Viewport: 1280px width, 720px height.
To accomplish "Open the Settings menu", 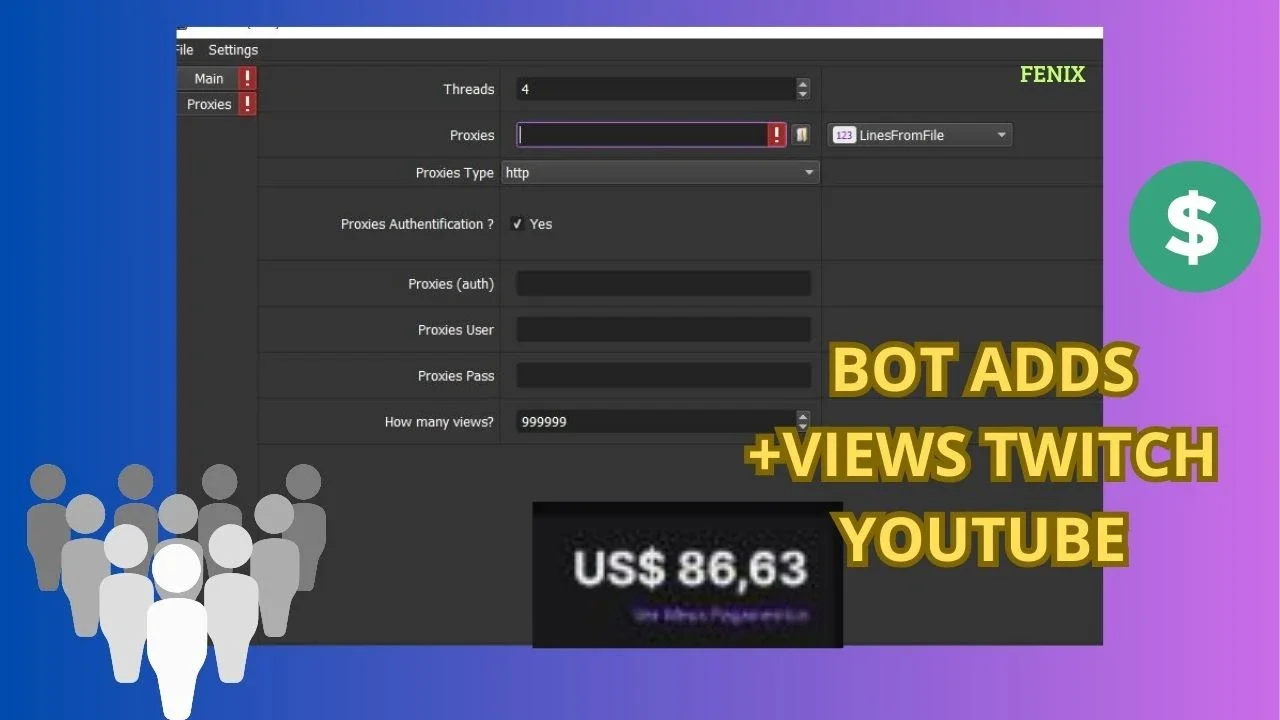I will (233, 50).
